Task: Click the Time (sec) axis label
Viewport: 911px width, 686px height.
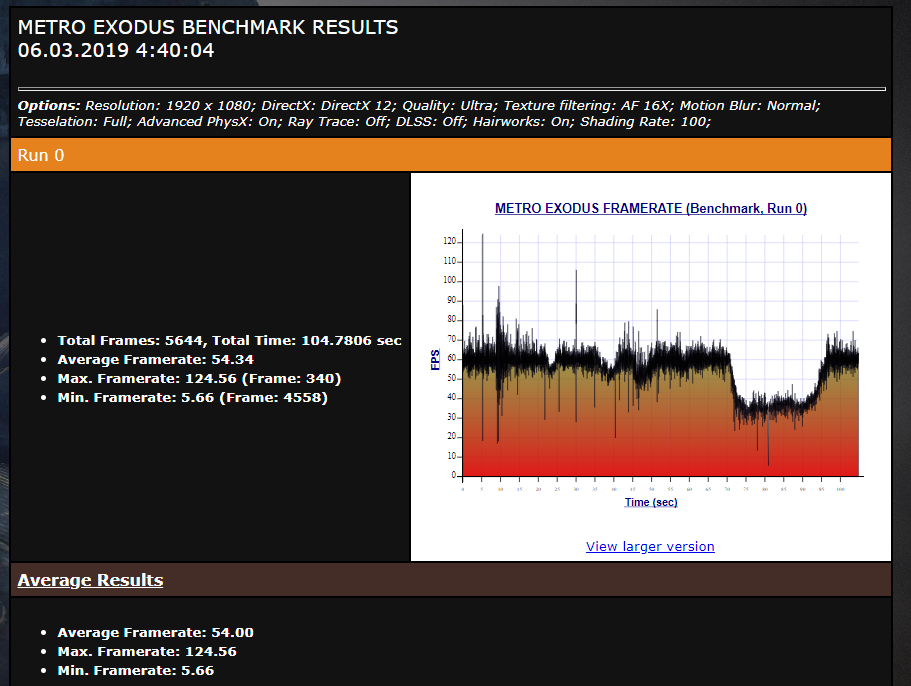Action: pyautogui.click(x=651, y=502)
